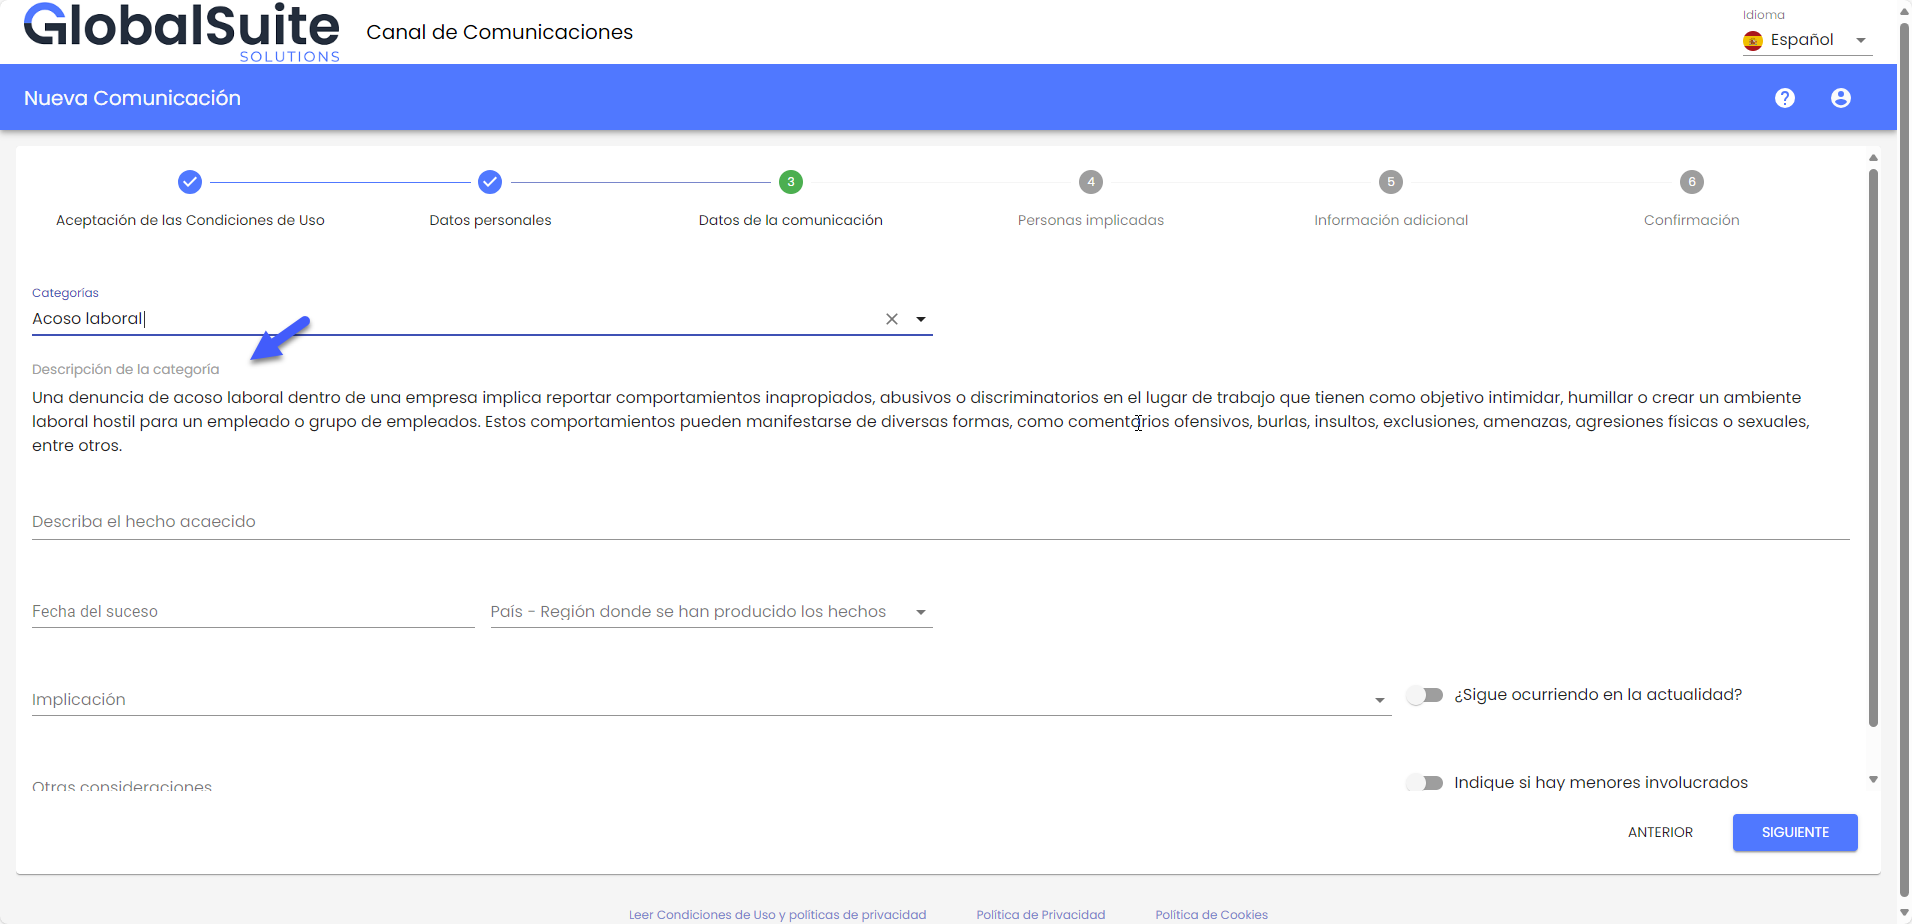1912x924 pixels.
Task: Click completed Datos personales checkmark icon
Action: click(489, 182)
